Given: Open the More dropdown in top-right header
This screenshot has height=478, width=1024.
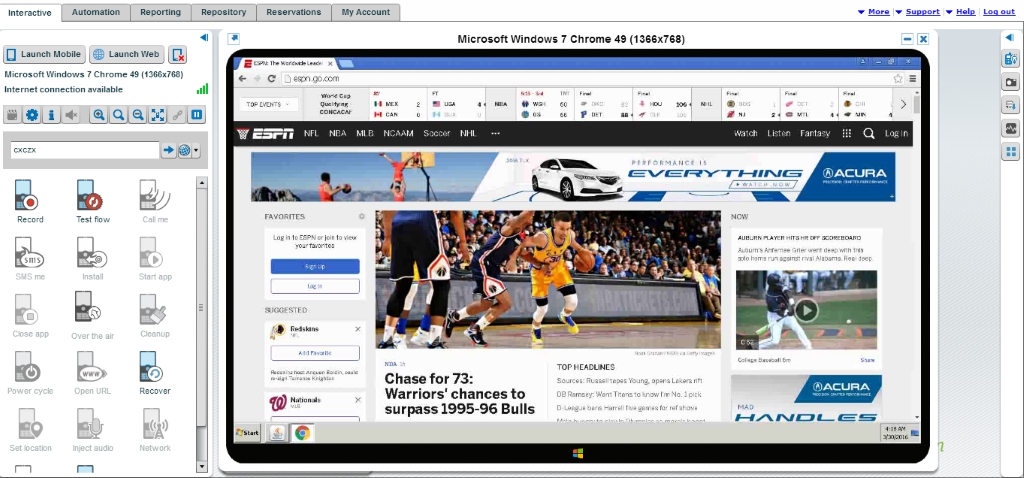Looking at the screenshot, I should pos(873,12).
